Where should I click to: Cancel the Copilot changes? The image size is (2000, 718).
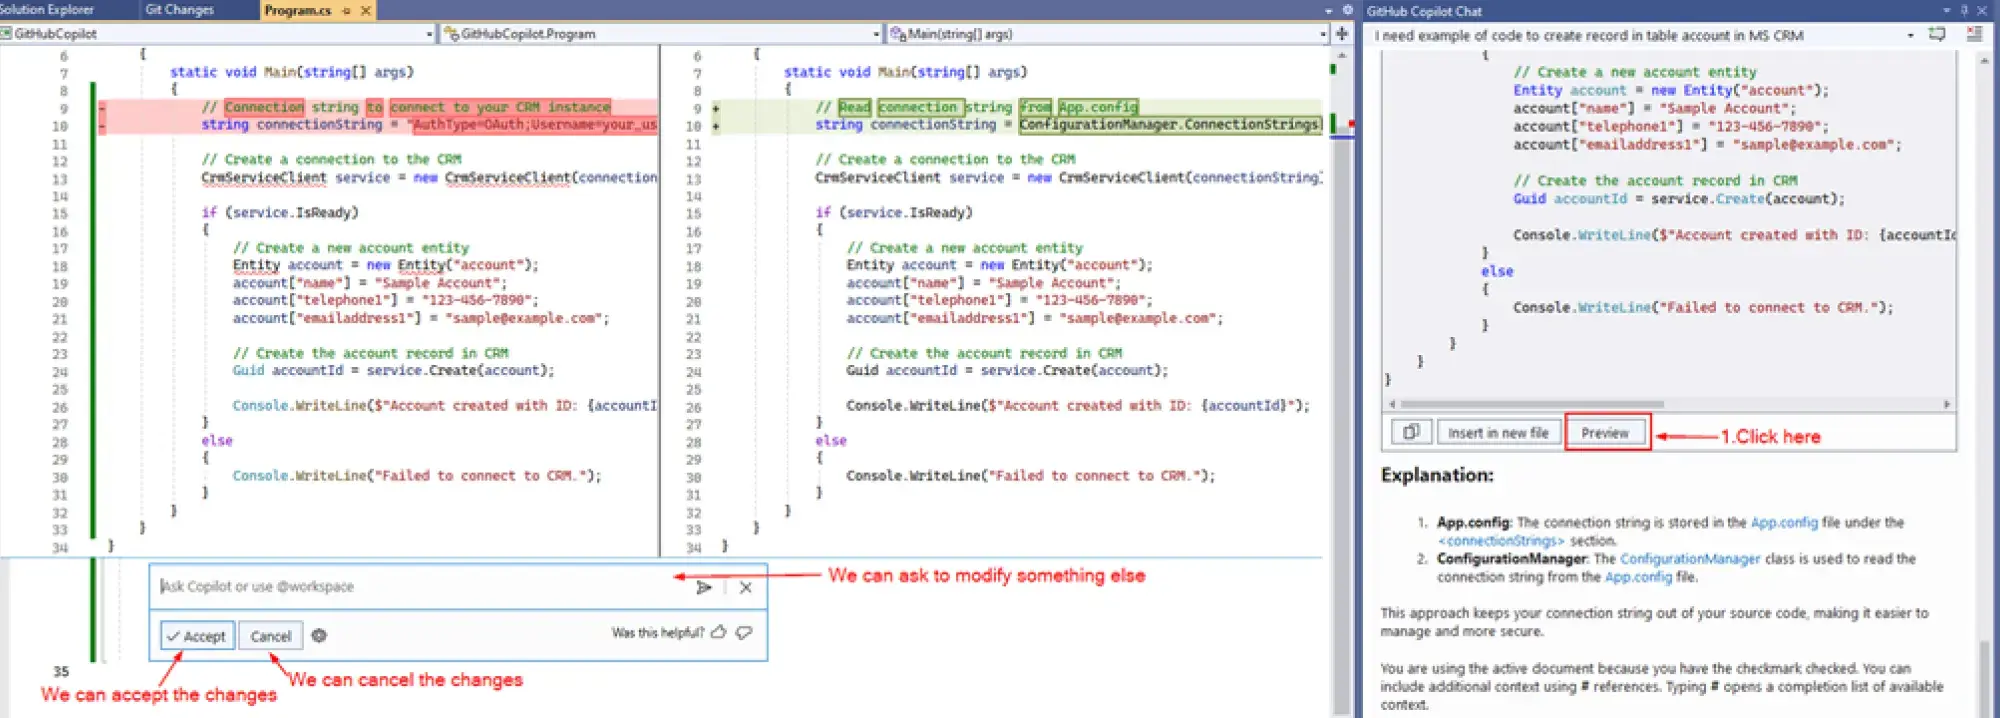(x=270, y=636)
